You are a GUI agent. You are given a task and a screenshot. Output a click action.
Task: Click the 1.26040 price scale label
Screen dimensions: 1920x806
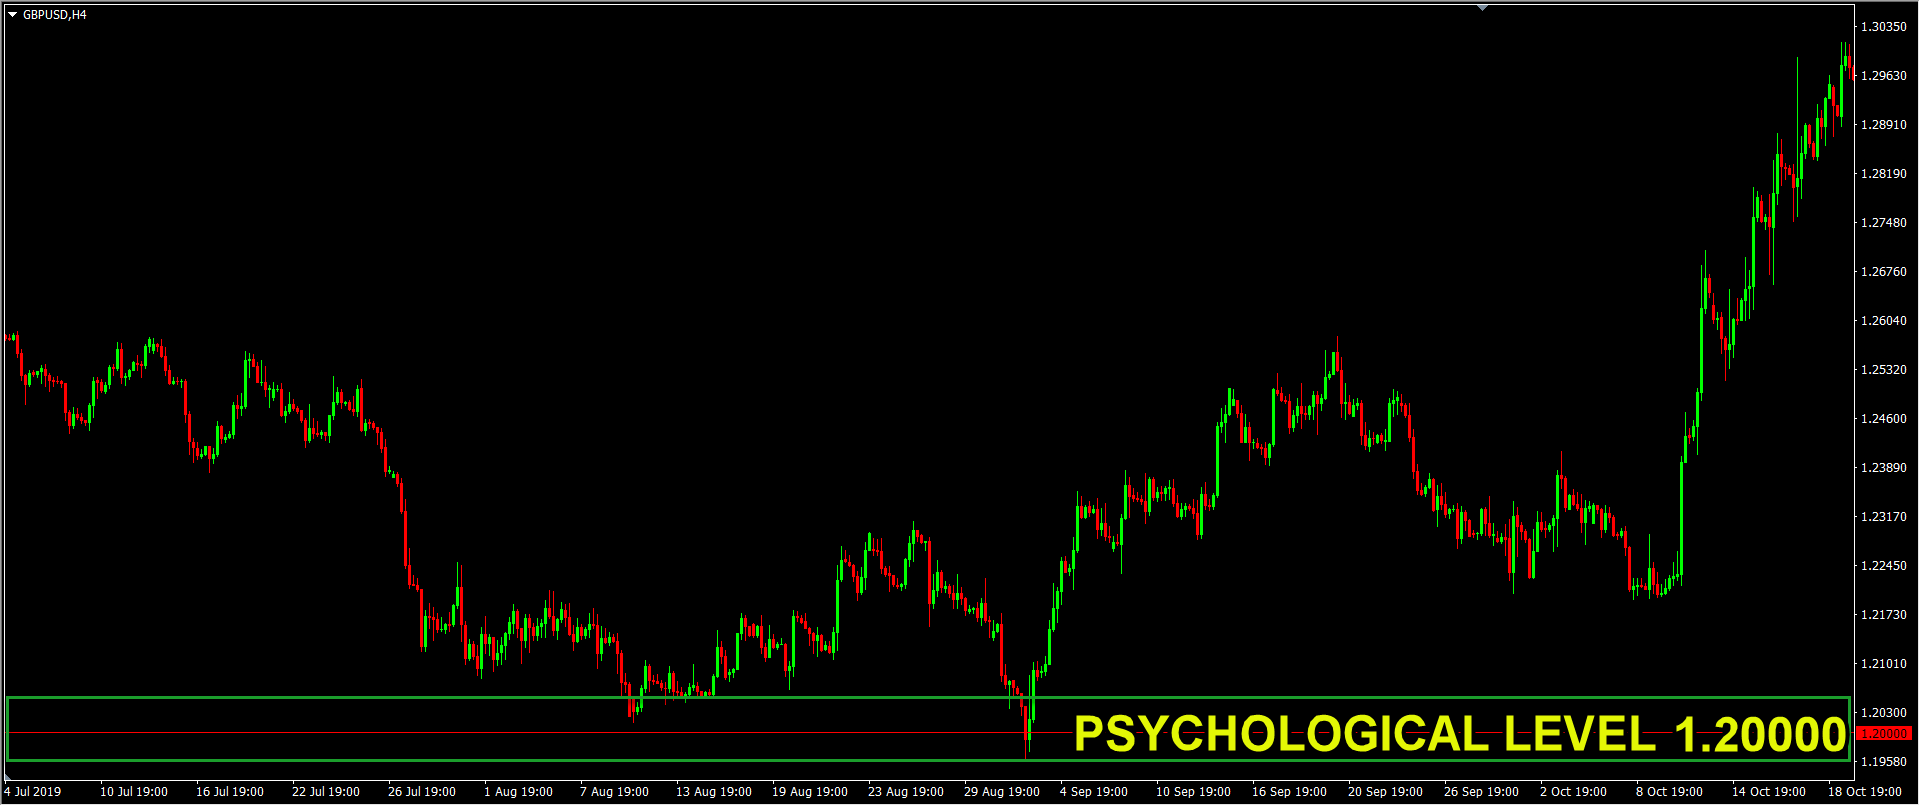point(1883,321)
